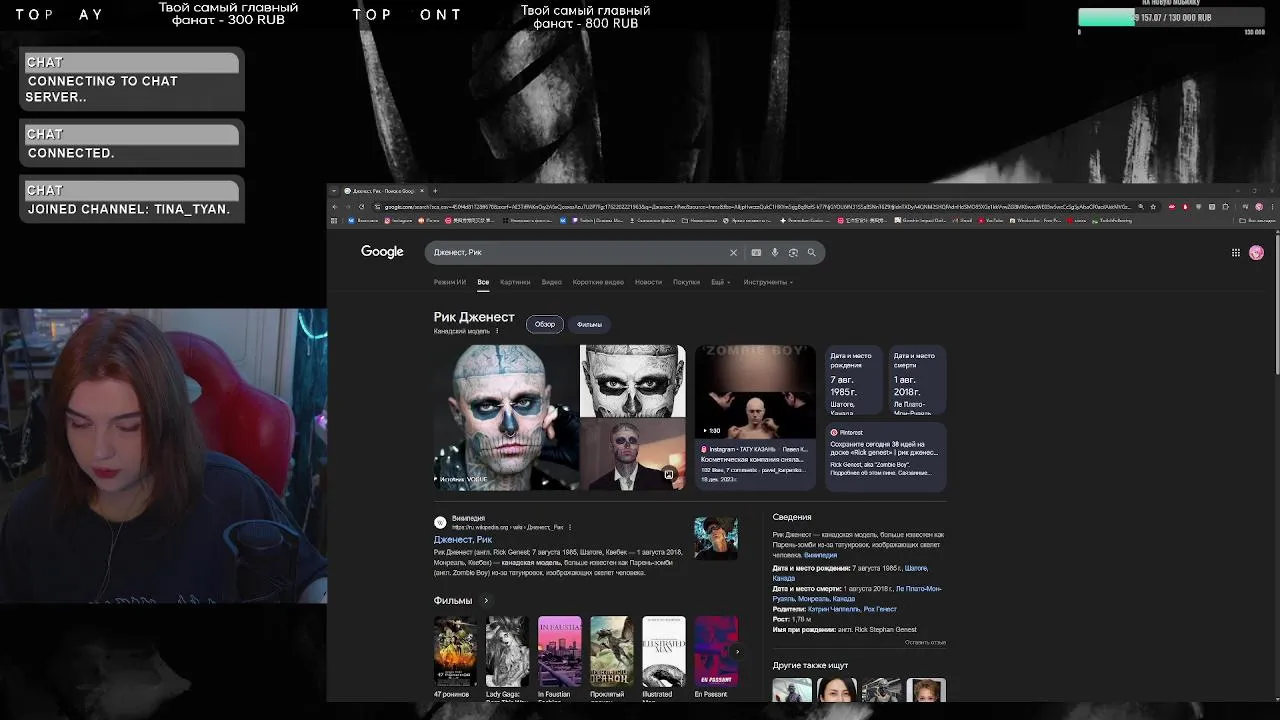Open the large VOGUE portrait image

[506, 417]
